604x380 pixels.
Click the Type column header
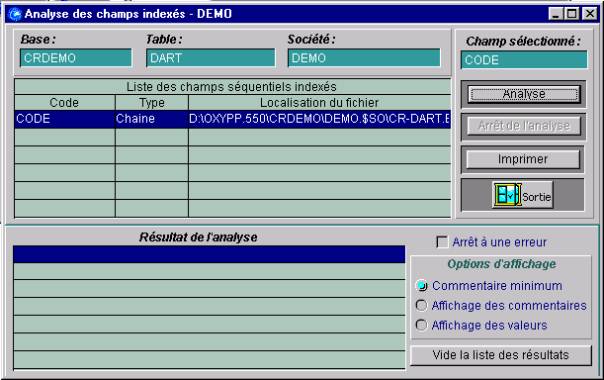tap(152, 103)
